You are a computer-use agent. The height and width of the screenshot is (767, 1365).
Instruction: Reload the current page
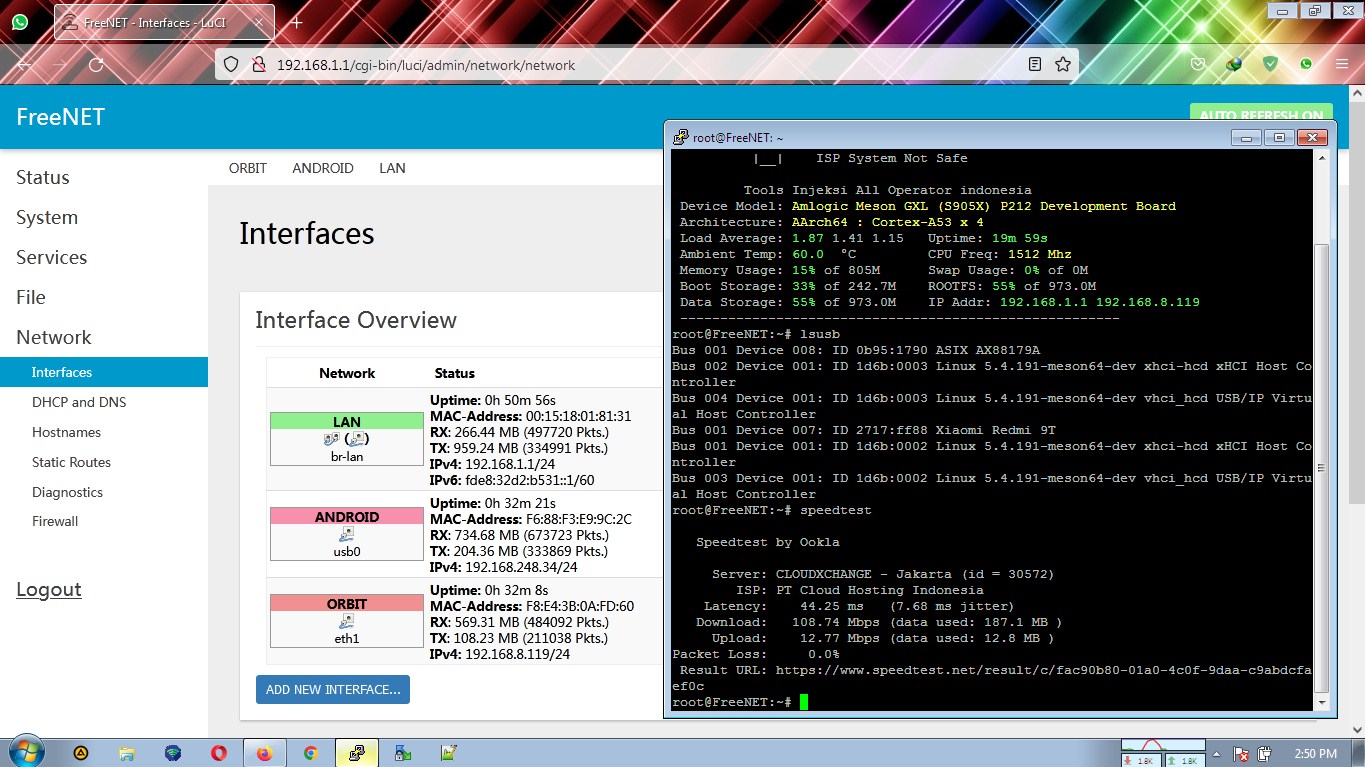coord(96,64)
